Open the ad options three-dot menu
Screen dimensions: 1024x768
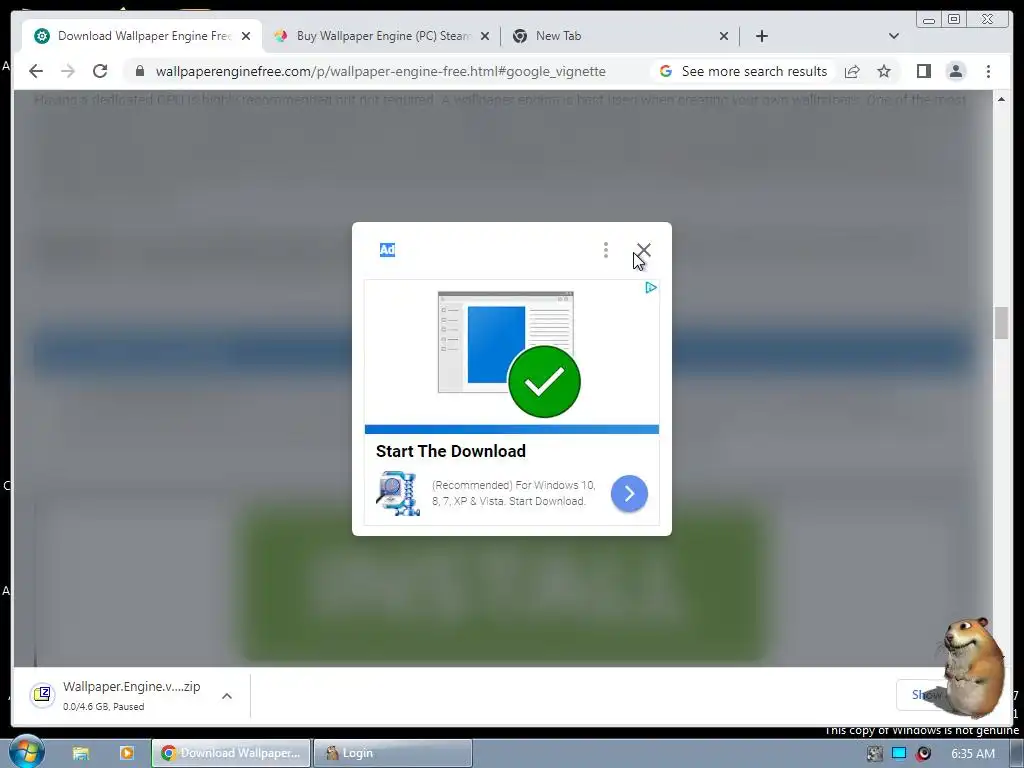pos(606,249)
